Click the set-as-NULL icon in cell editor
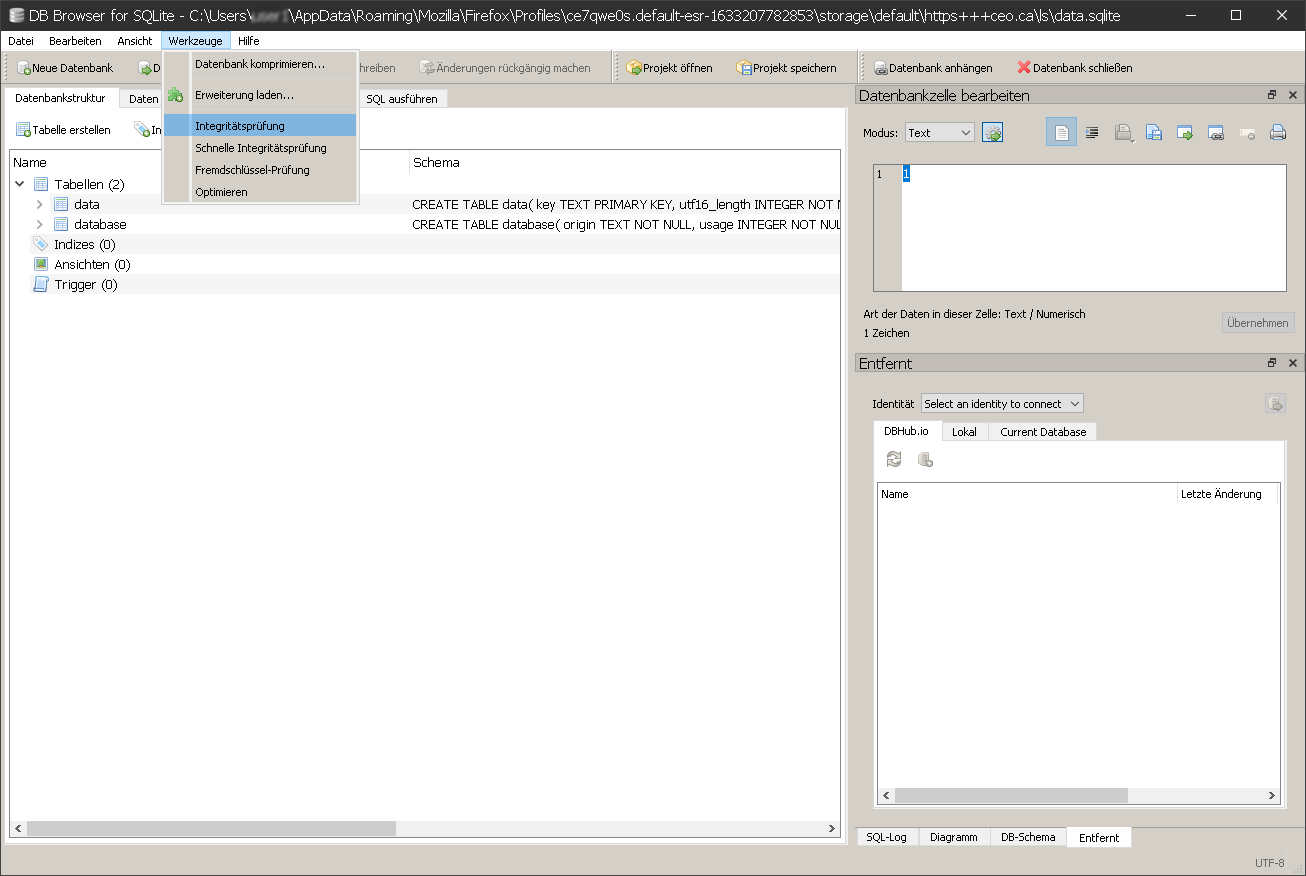 tap(1247, 132)
